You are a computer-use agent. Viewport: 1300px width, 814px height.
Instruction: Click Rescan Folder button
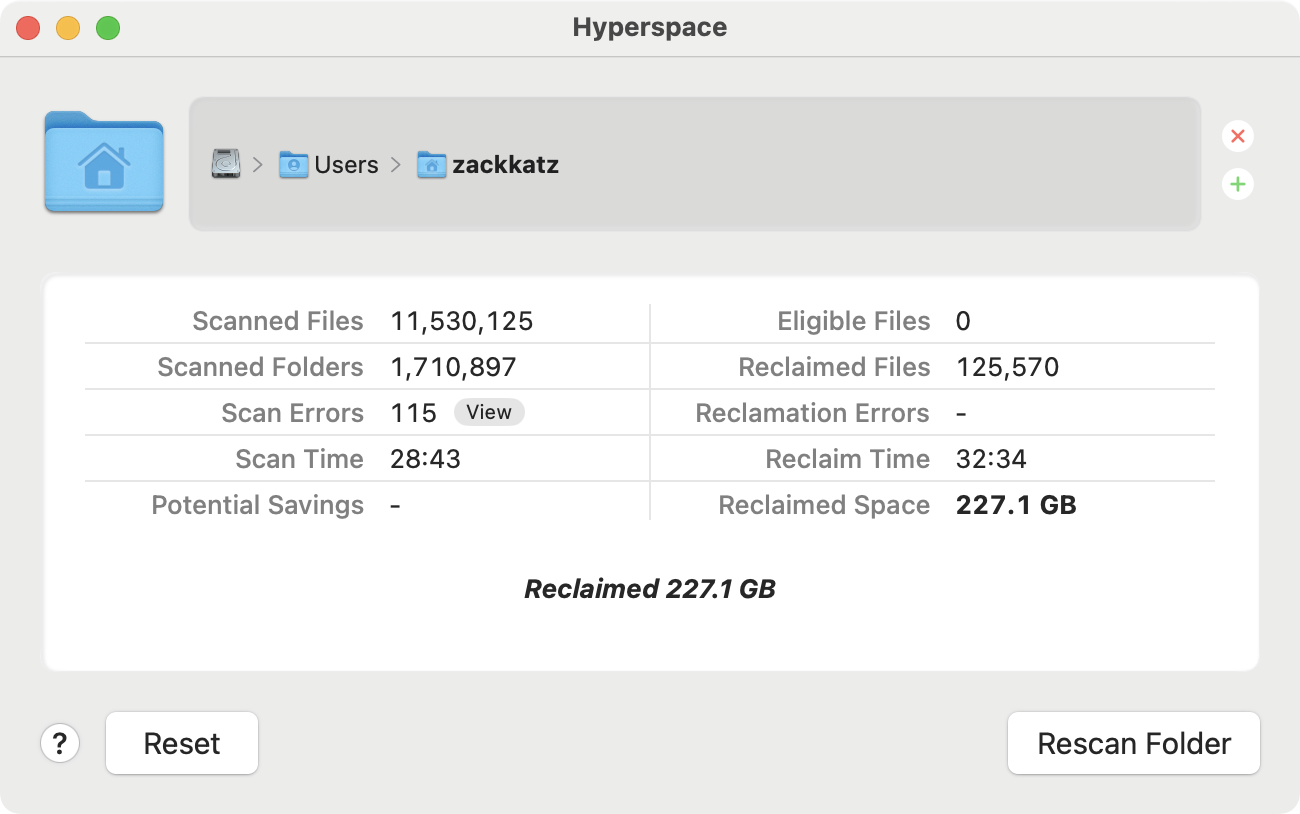pos(1134,743)
